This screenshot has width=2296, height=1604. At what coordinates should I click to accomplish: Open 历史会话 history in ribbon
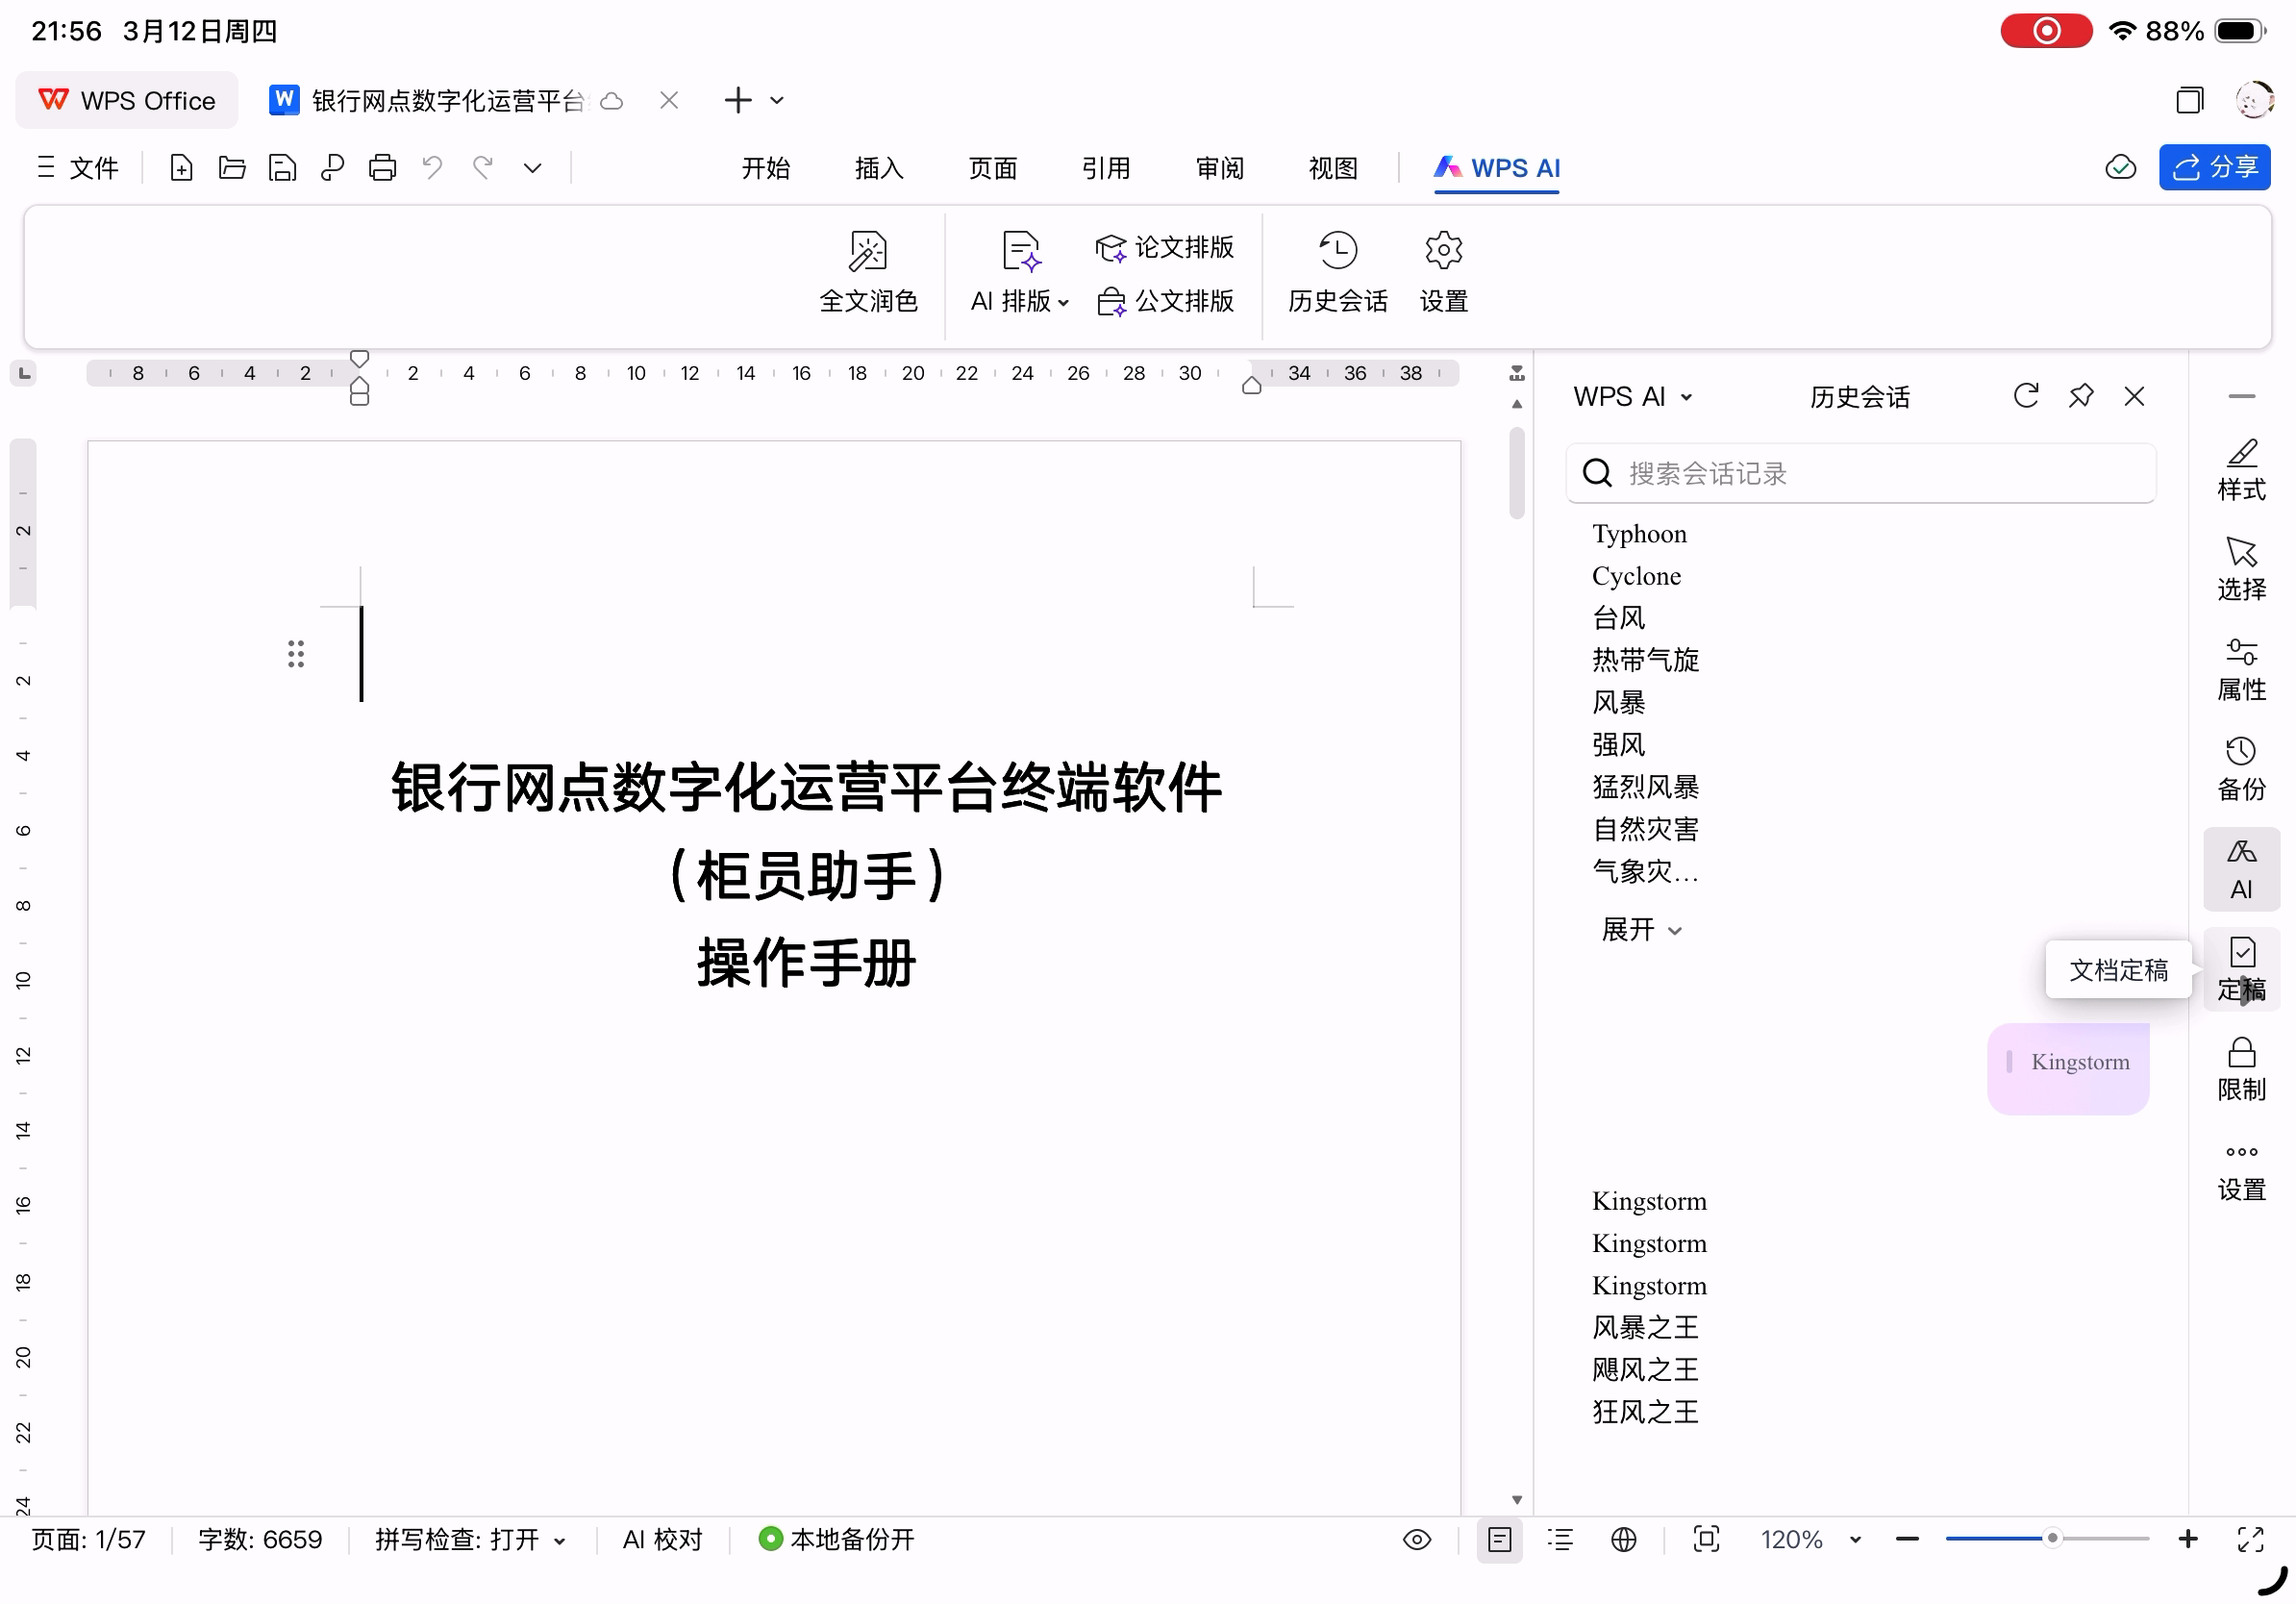(x=1337, y=270)
